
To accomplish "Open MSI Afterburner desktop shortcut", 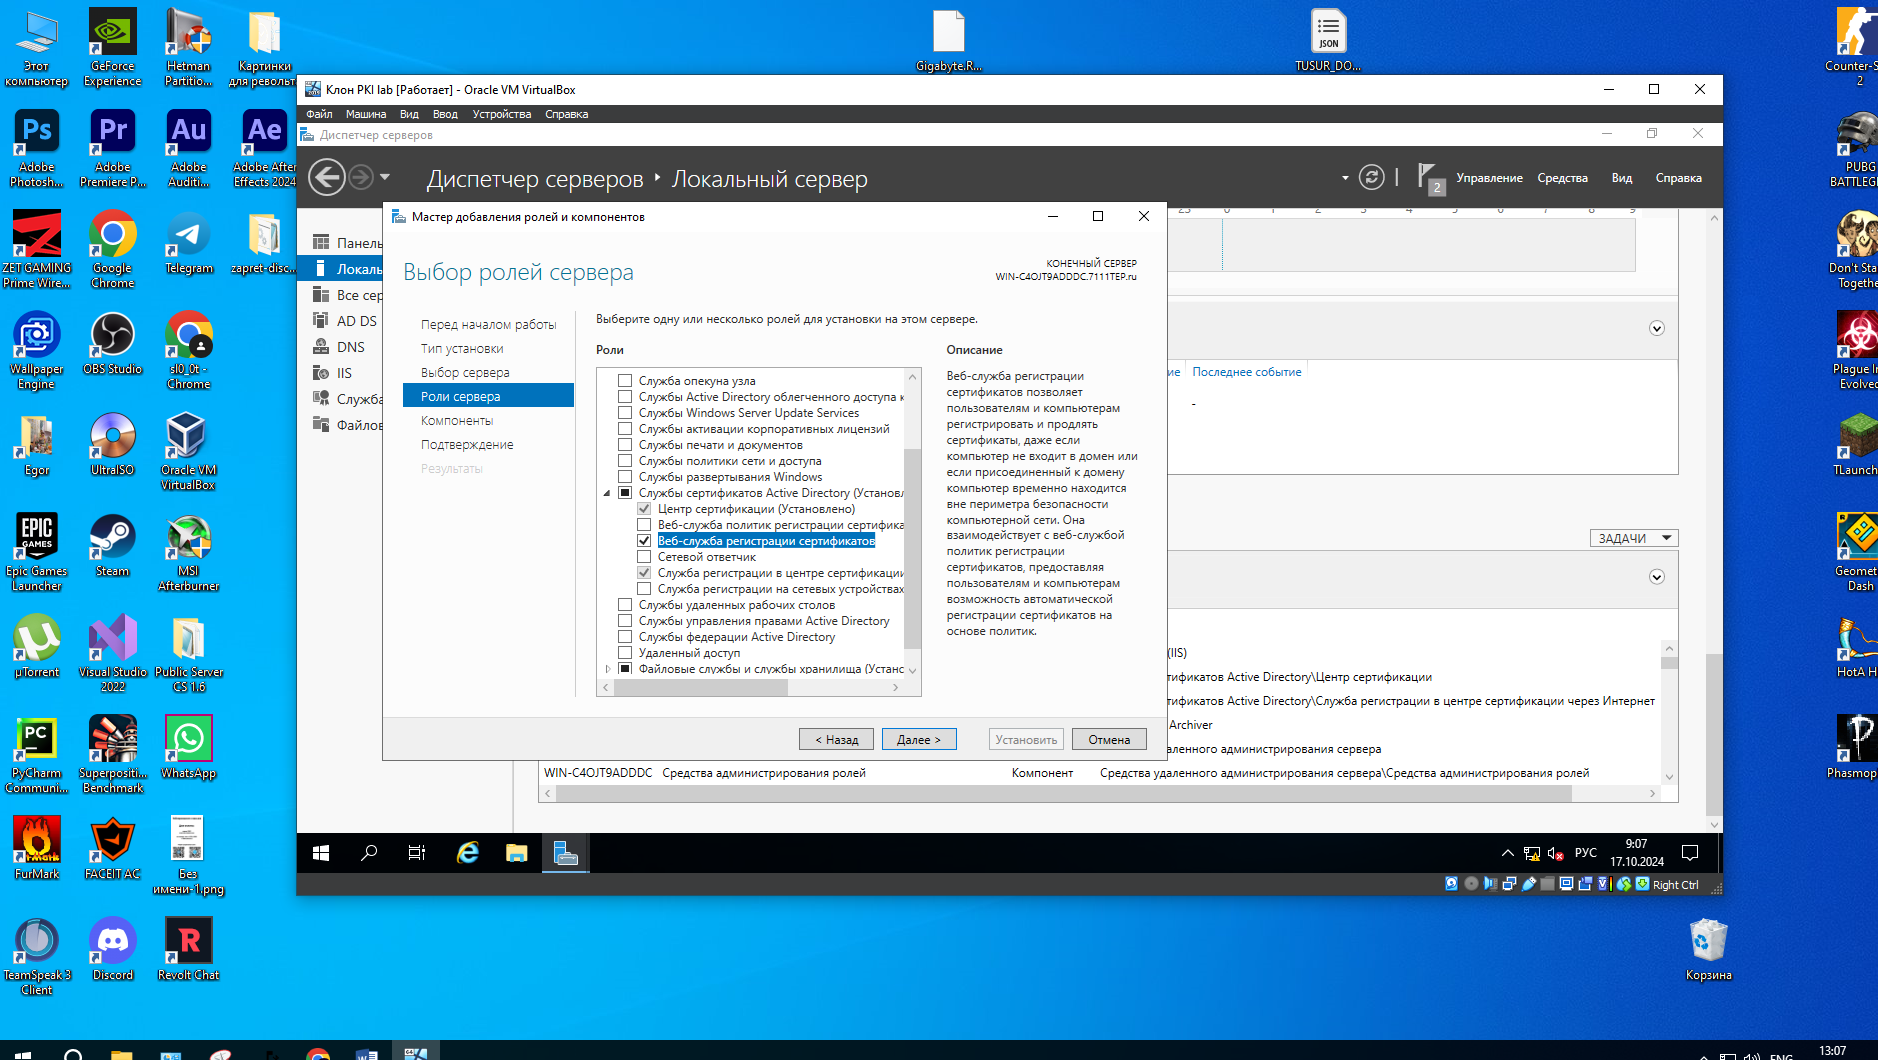I will (x=188, y=553).
